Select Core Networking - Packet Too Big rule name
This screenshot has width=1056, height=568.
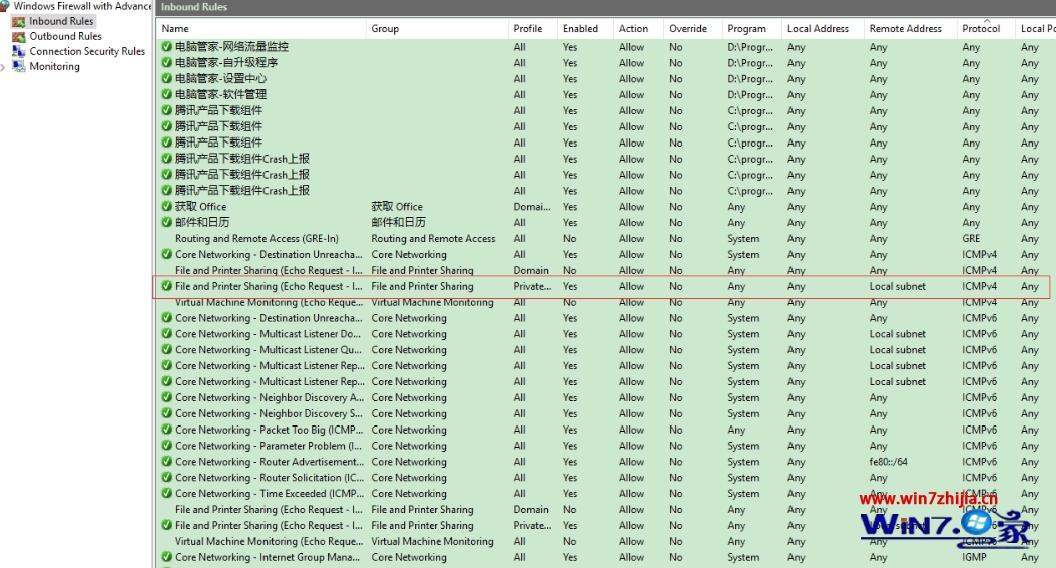[269, 429]
